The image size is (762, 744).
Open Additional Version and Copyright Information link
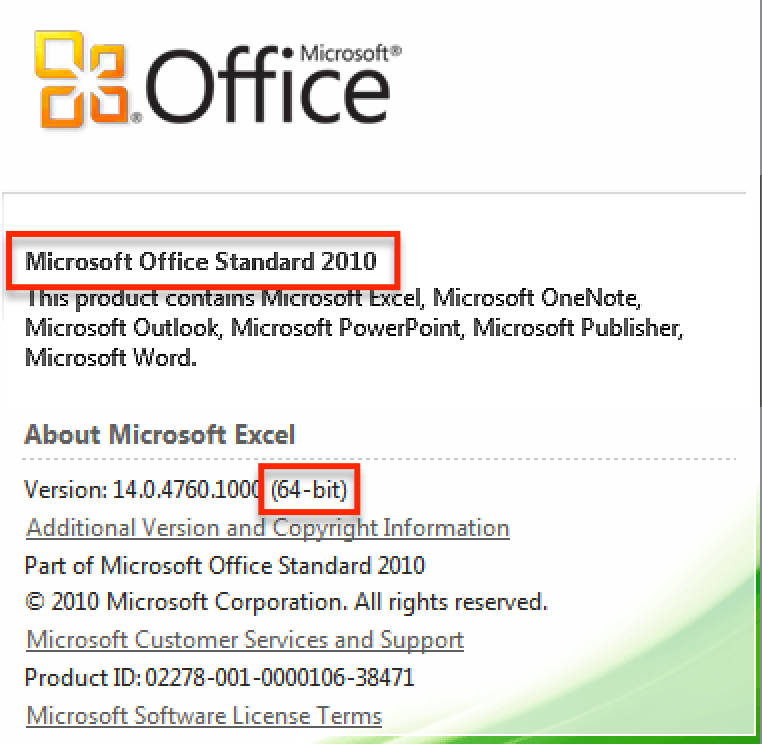click(x=268, y=528)
